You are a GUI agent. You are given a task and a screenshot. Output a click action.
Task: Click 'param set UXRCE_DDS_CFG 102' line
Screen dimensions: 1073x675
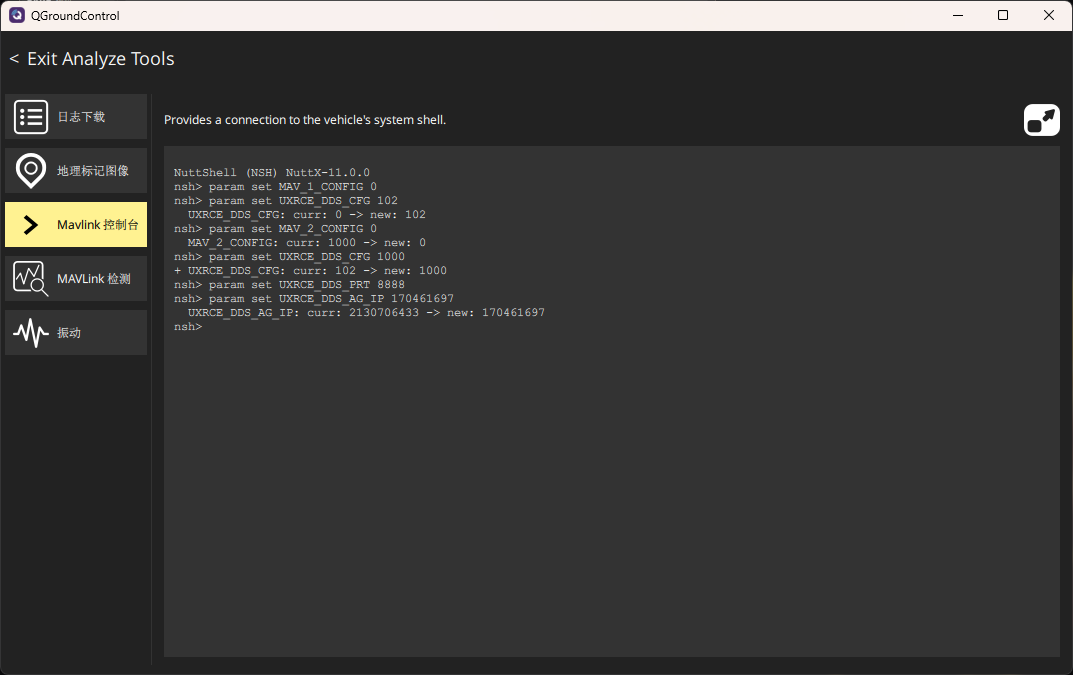click(x=285, y=201)
